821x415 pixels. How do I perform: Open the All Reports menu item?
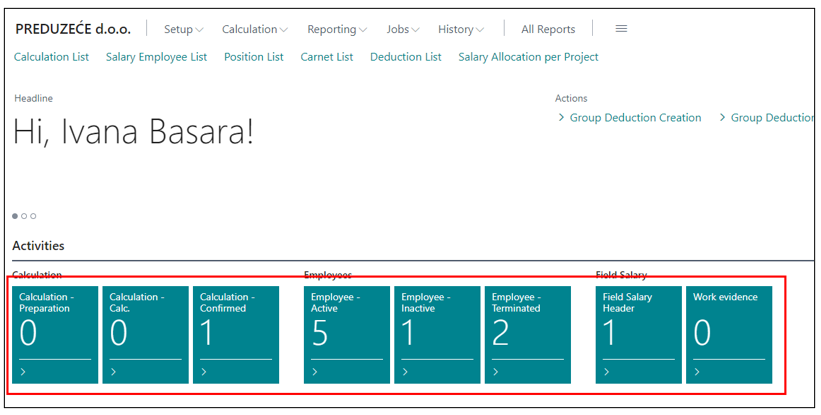pyautogui.click(x=548, y=30)
